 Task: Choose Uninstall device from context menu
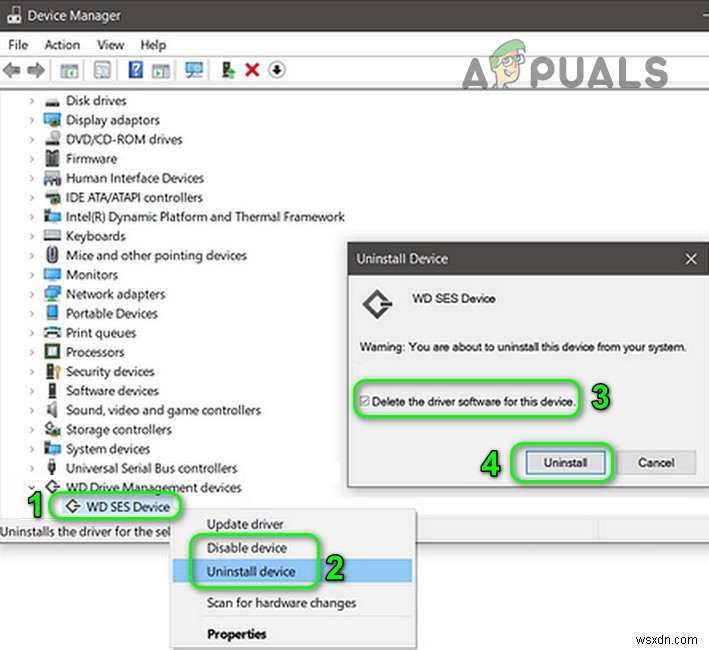pyautogui.click(x=293, y=571)
